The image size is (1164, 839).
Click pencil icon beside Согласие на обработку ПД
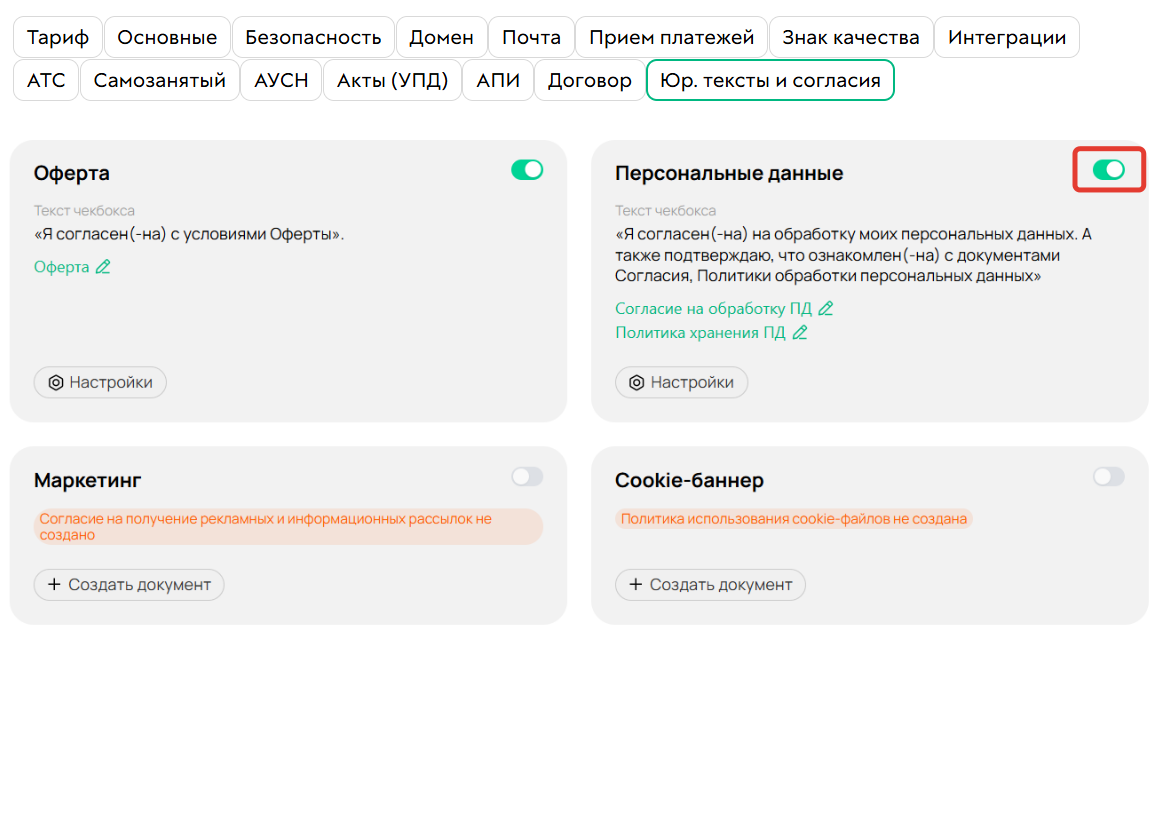(x=825, y=308)
